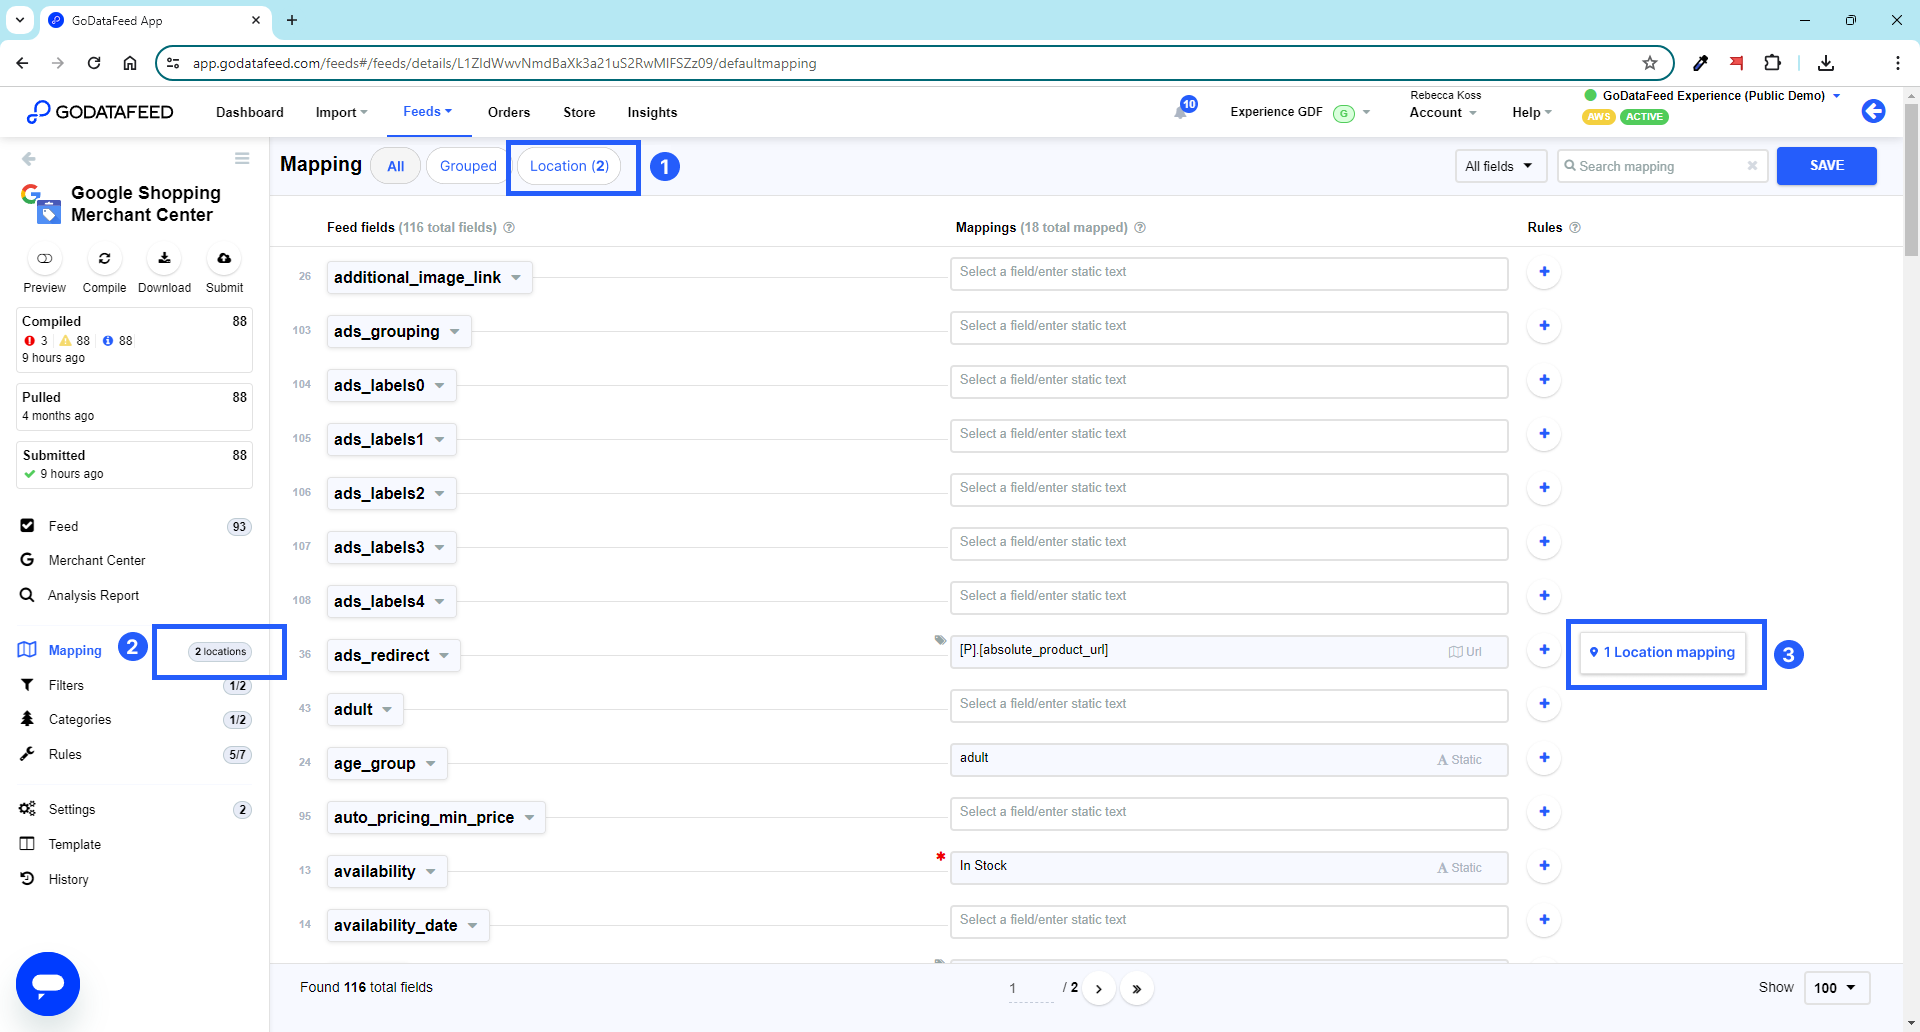Screen dimensions: 1920x1032
Task: Expand ads_grouping field dropdown
Action: pos(455,332)
